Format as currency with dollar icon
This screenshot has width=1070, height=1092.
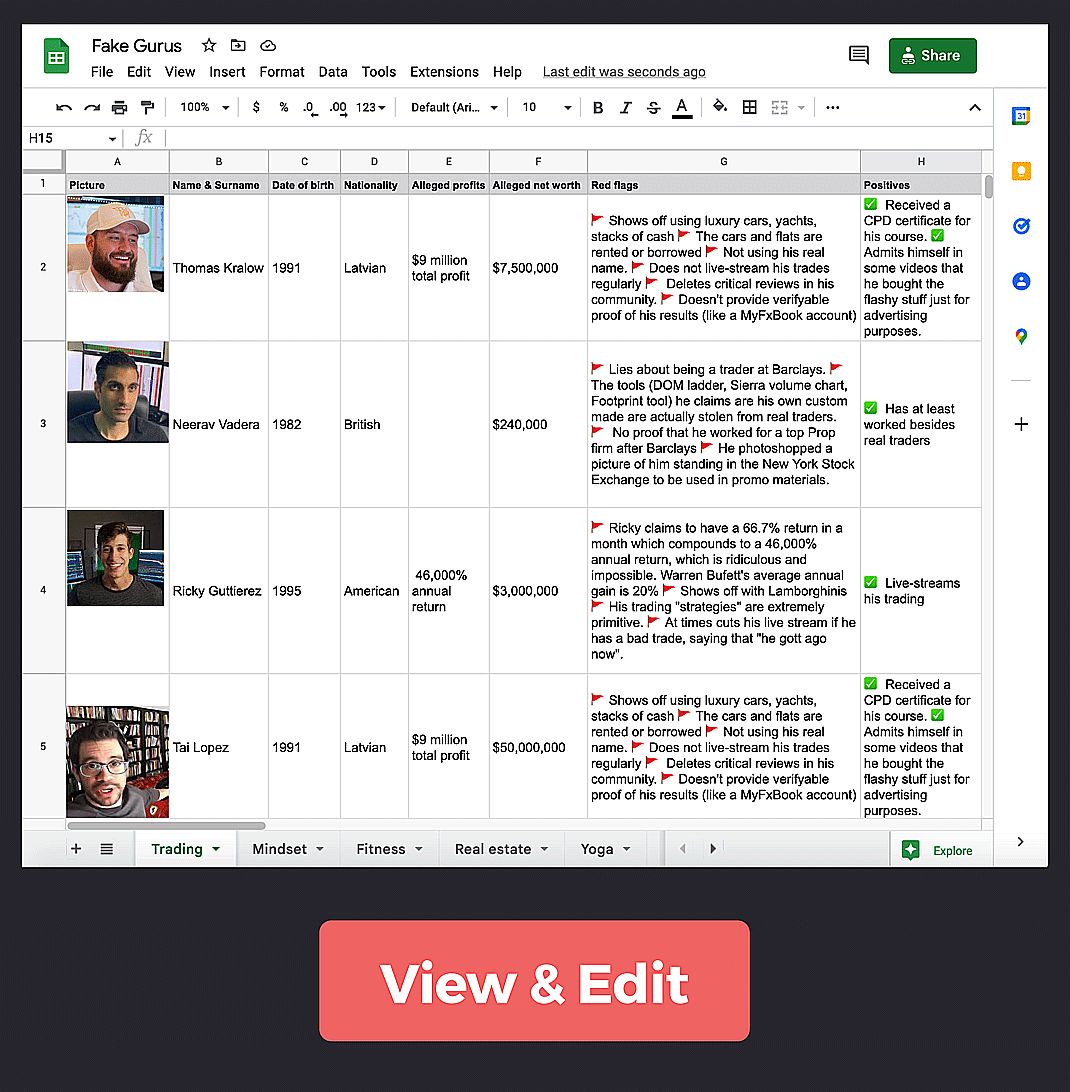coord(256,107)
